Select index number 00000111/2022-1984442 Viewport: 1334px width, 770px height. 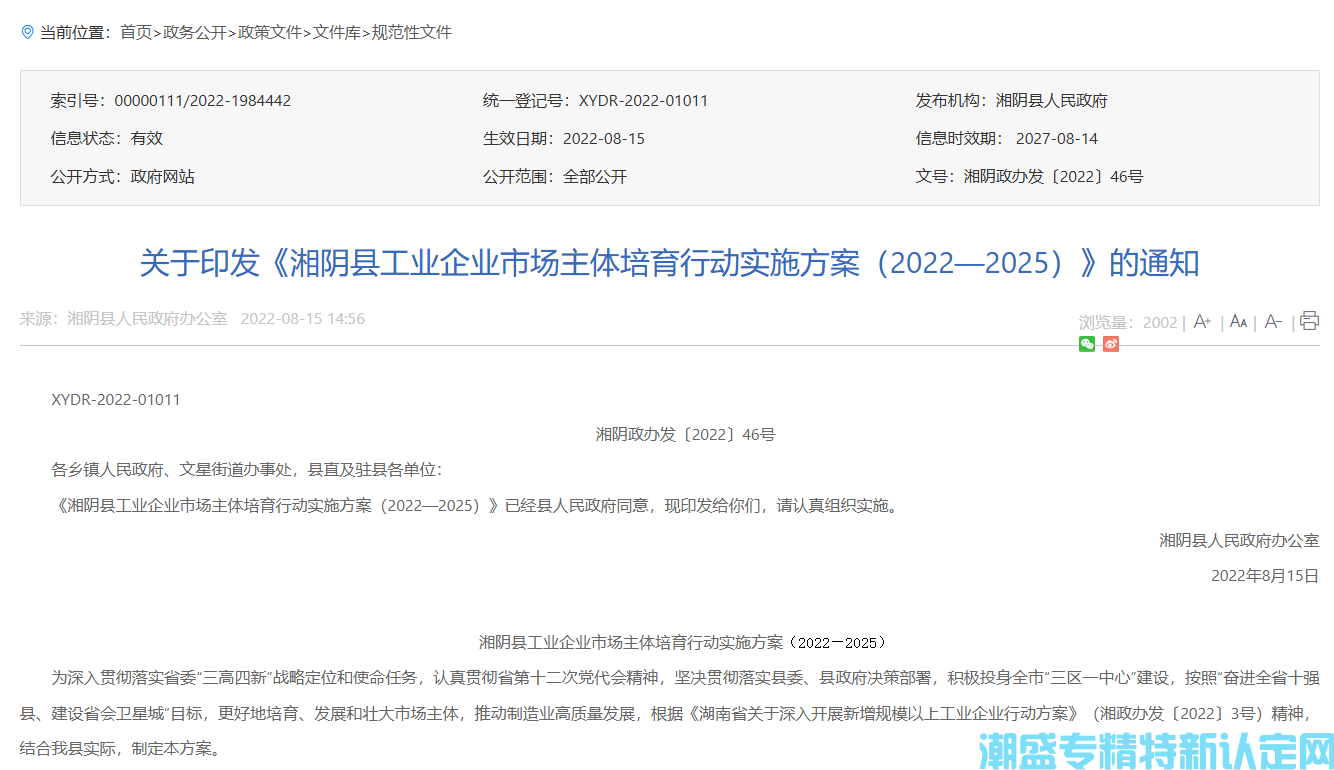(203, 101)
